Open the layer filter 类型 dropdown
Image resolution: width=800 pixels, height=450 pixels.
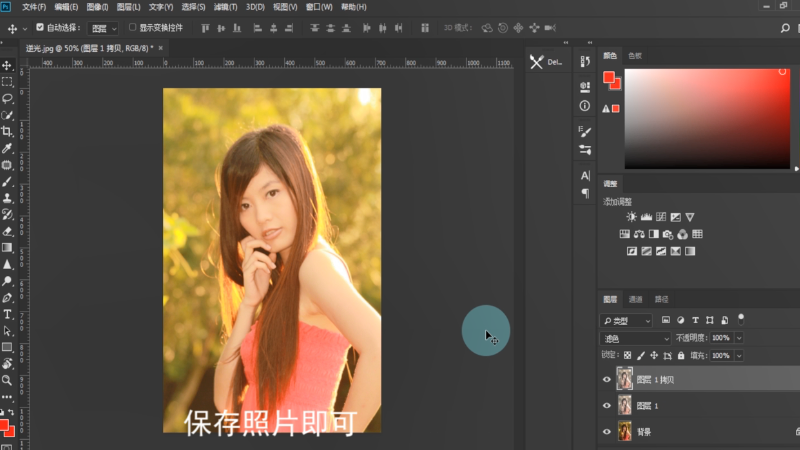[626, 320]
